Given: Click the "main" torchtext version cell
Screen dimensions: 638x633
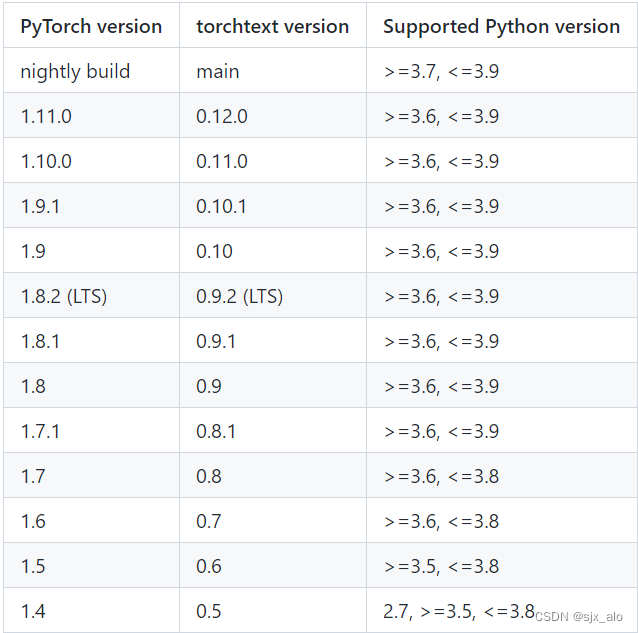Looking at the screenshot, I should [218, 72].
